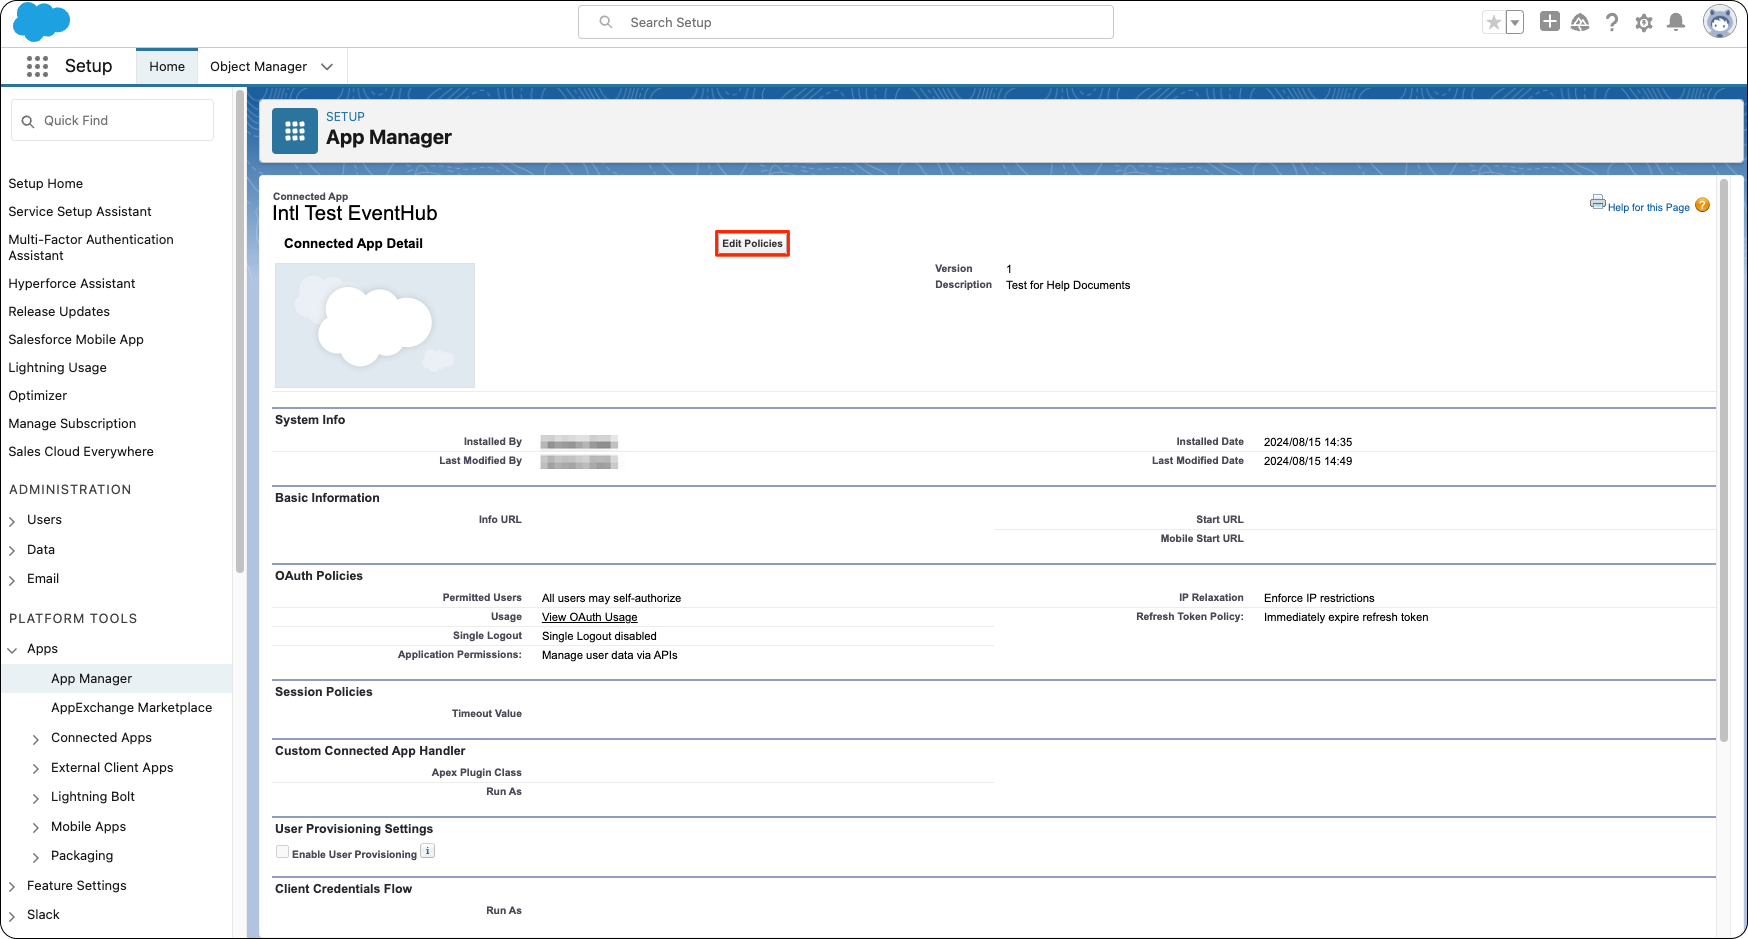Click 'Enforce IP restrictions' value
1748x939 pixels.
(x=1319, y=598)
